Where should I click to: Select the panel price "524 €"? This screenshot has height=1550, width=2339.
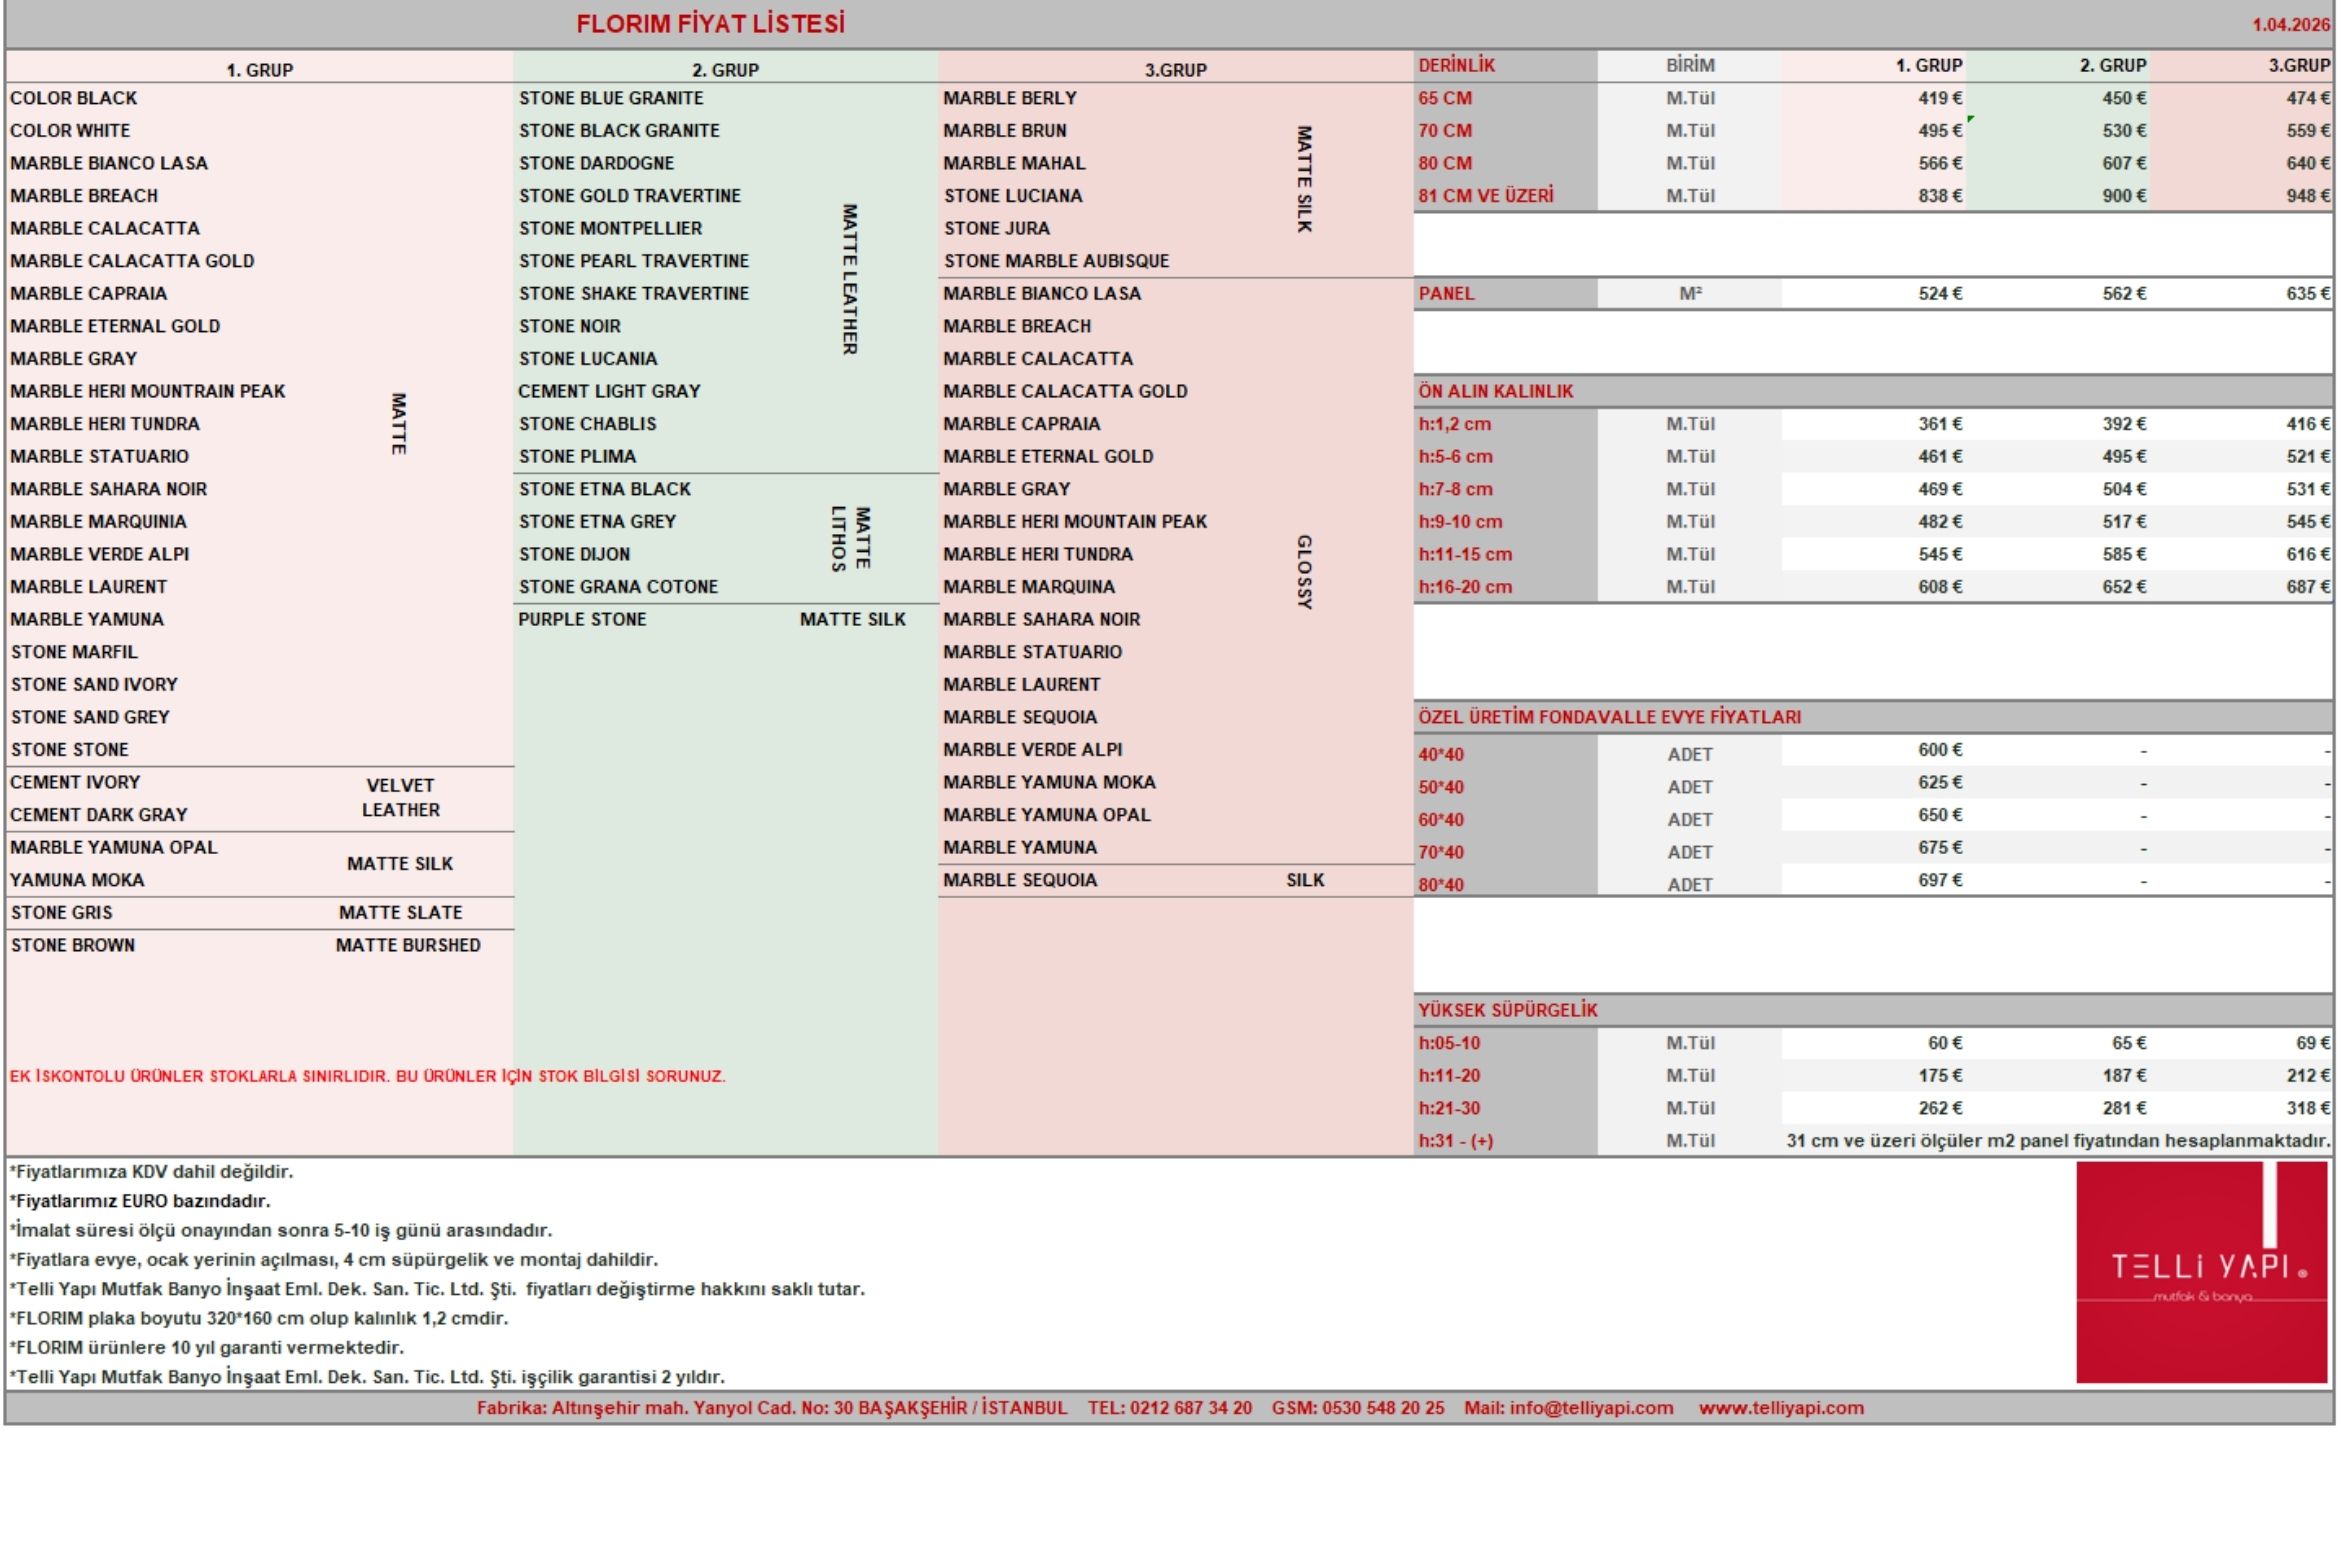[1940, 294]
